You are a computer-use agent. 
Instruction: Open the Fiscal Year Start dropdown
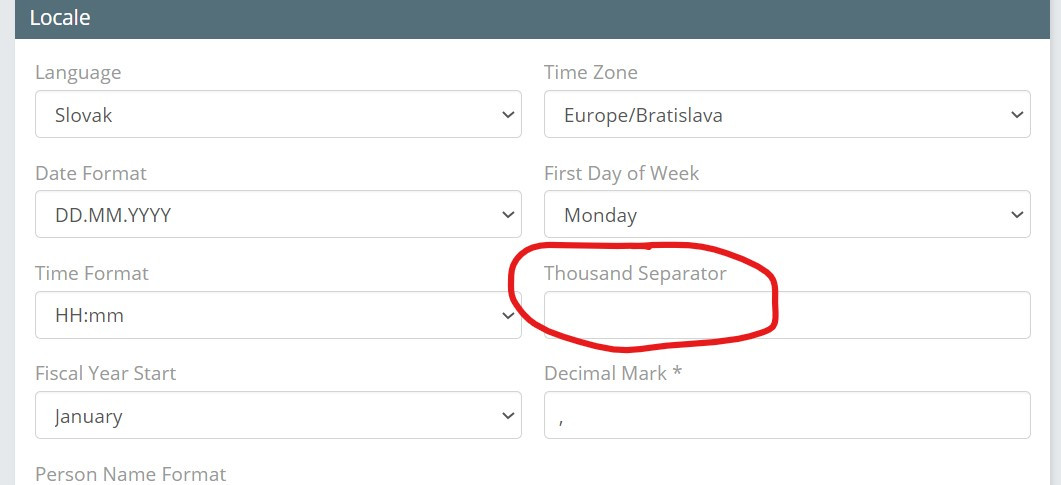click(277, 416)
